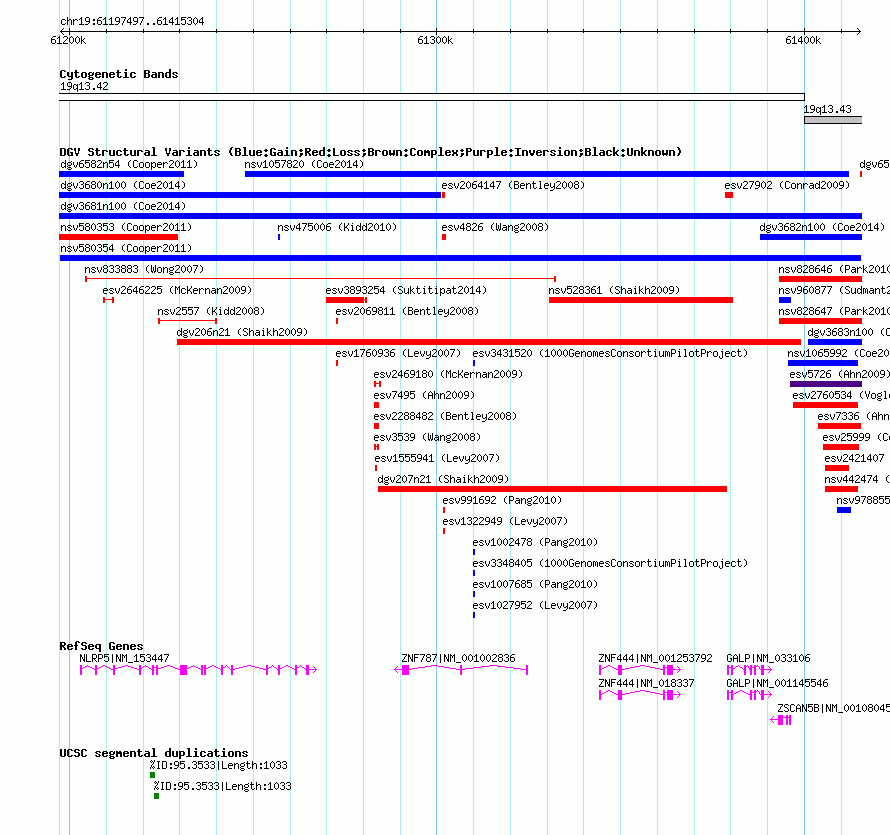Open the dgv3681n100 (Coe2014) variant label
The image size is (890, 835).
point(123,207)
